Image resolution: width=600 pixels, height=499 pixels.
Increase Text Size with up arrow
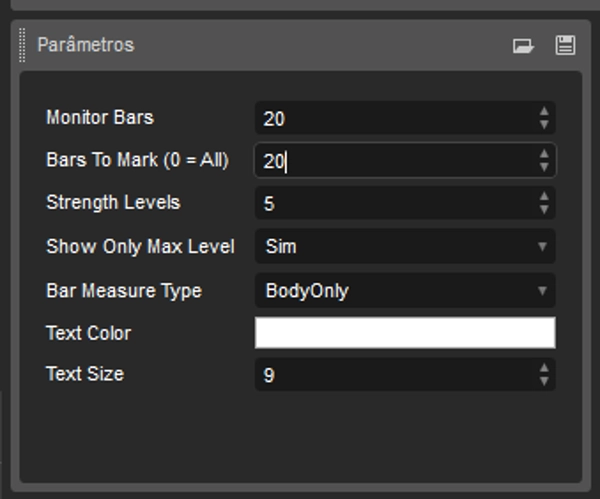(x=544, y=368)
